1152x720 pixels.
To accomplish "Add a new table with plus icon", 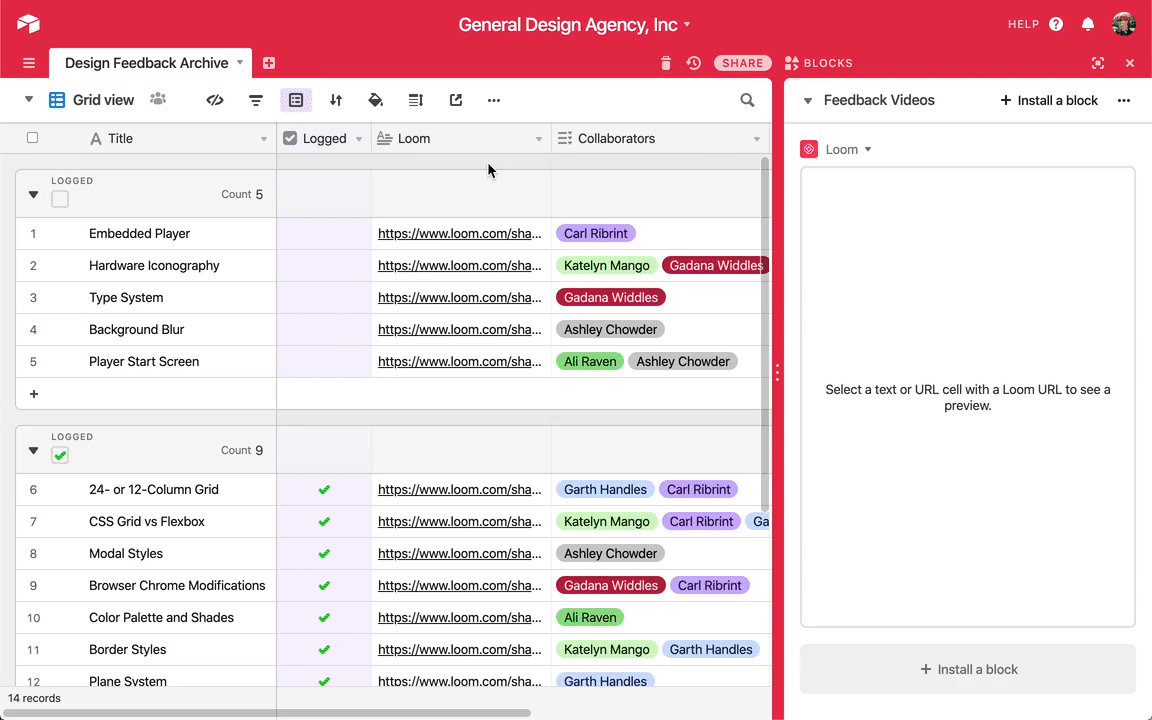I will [269, 63].
